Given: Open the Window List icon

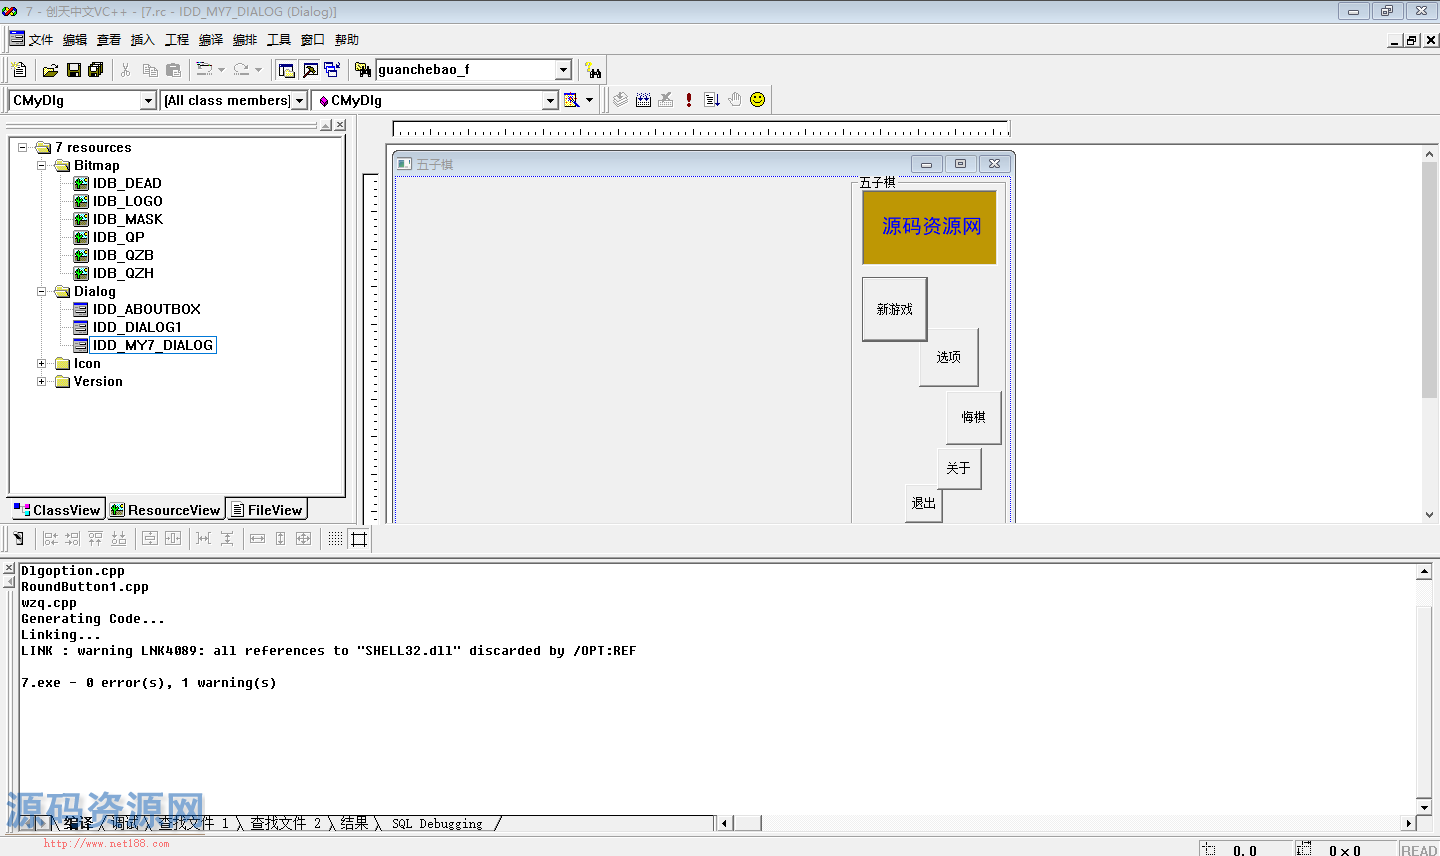Looking at the screenshot, I should point(332,70).
